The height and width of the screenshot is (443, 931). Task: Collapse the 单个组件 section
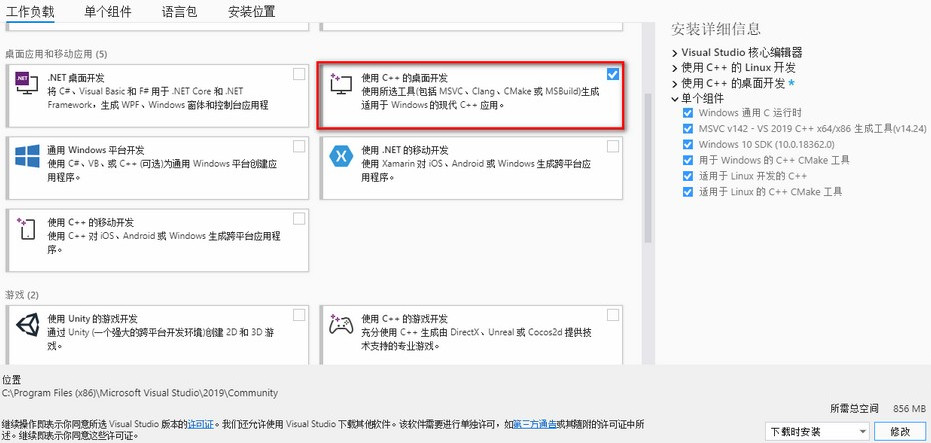click(675, 98)
